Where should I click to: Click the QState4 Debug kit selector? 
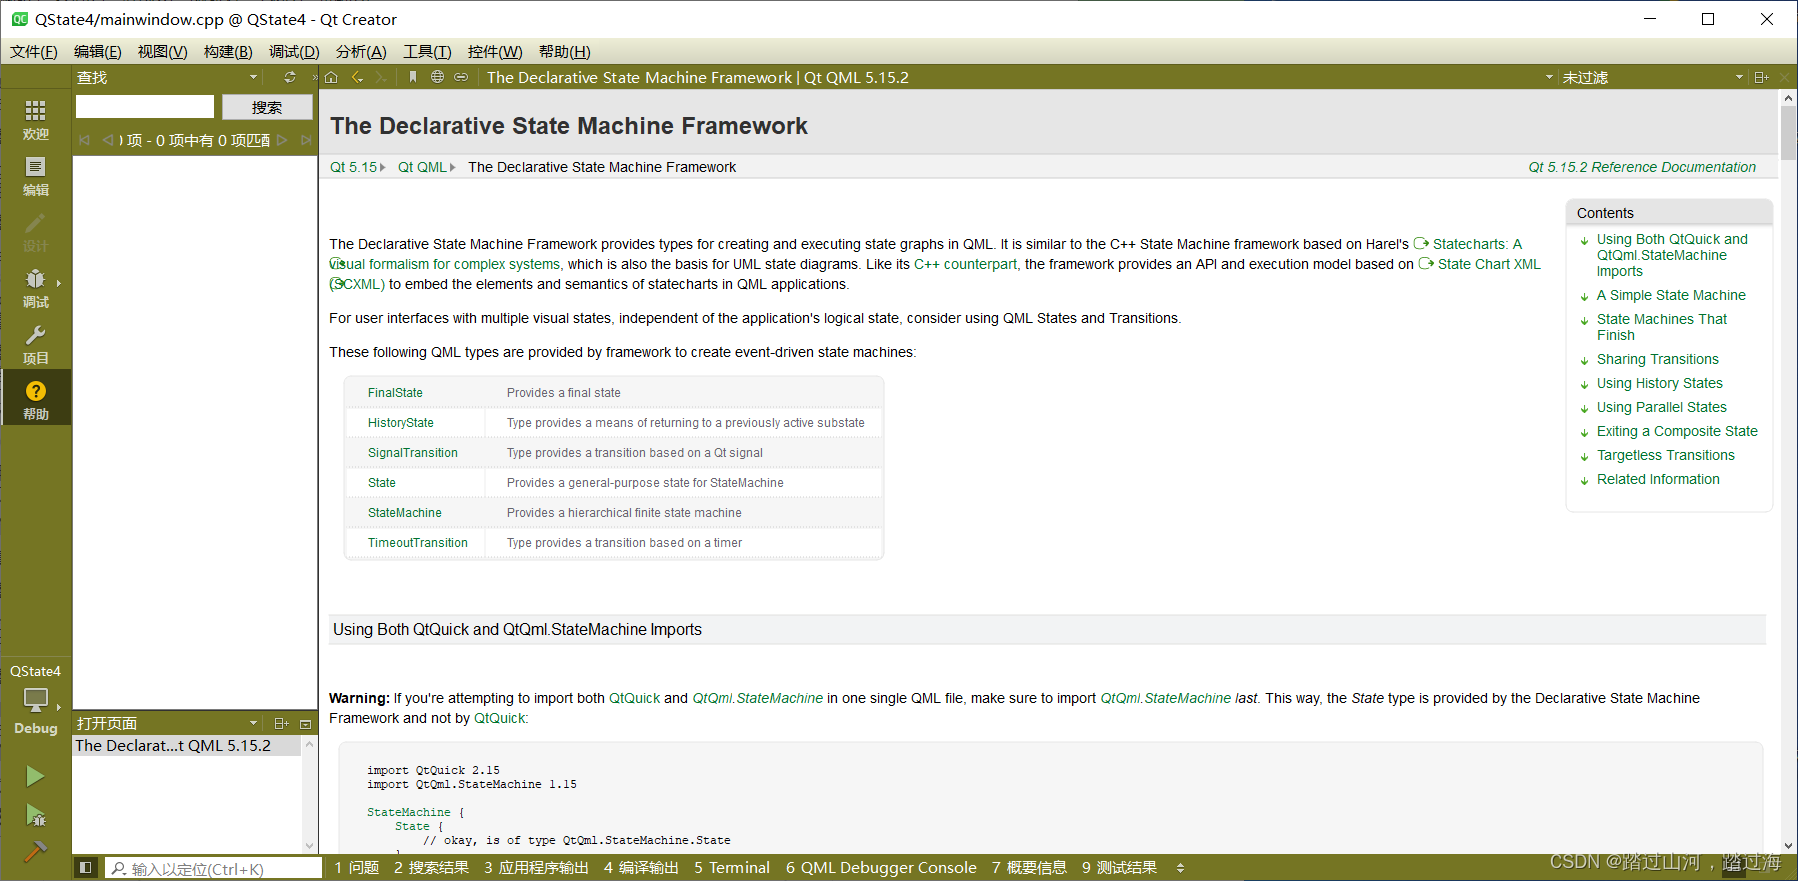(35, 699)
